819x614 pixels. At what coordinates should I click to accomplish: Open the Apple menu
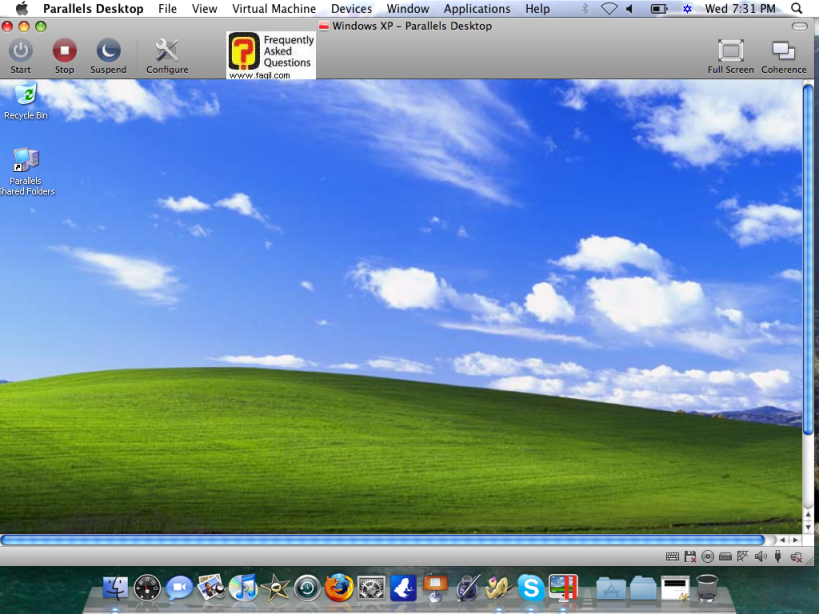pos(22,8)
